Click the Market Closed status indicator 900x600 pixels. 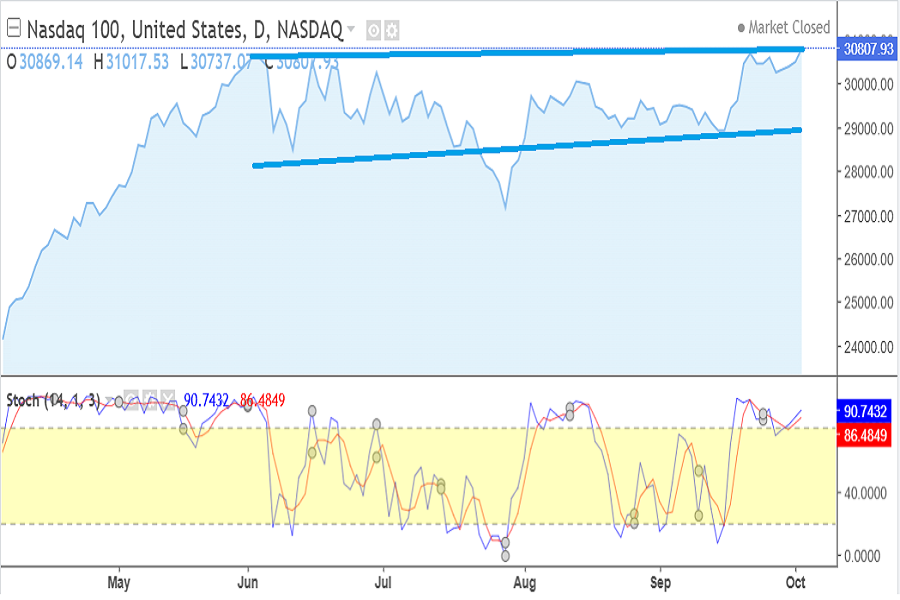(784, 28)
